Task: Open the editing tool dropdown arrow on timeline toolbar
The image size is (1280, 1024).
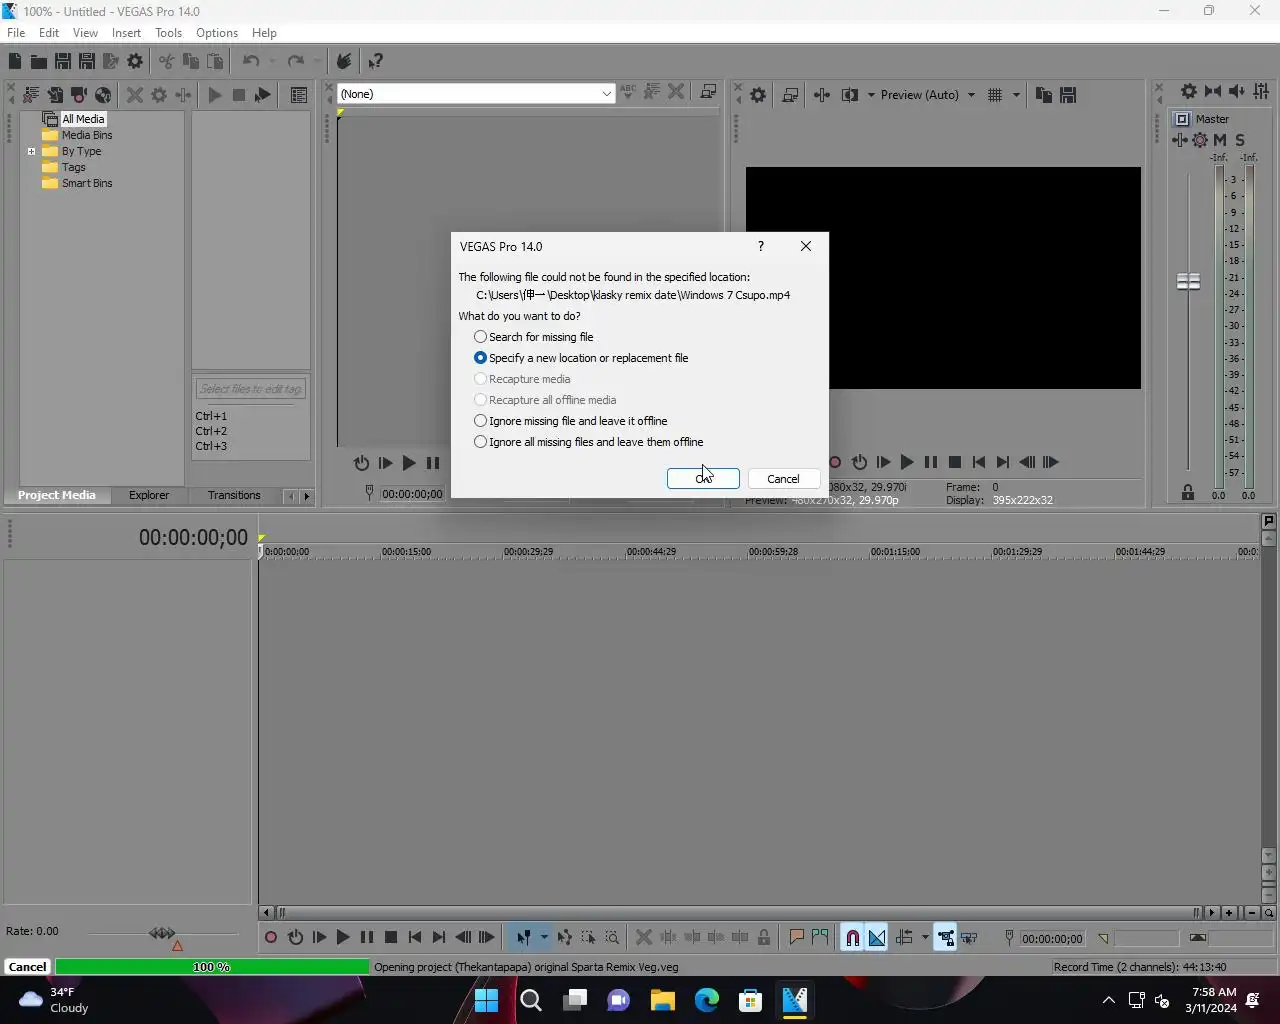Action: [x=544, y=938]
